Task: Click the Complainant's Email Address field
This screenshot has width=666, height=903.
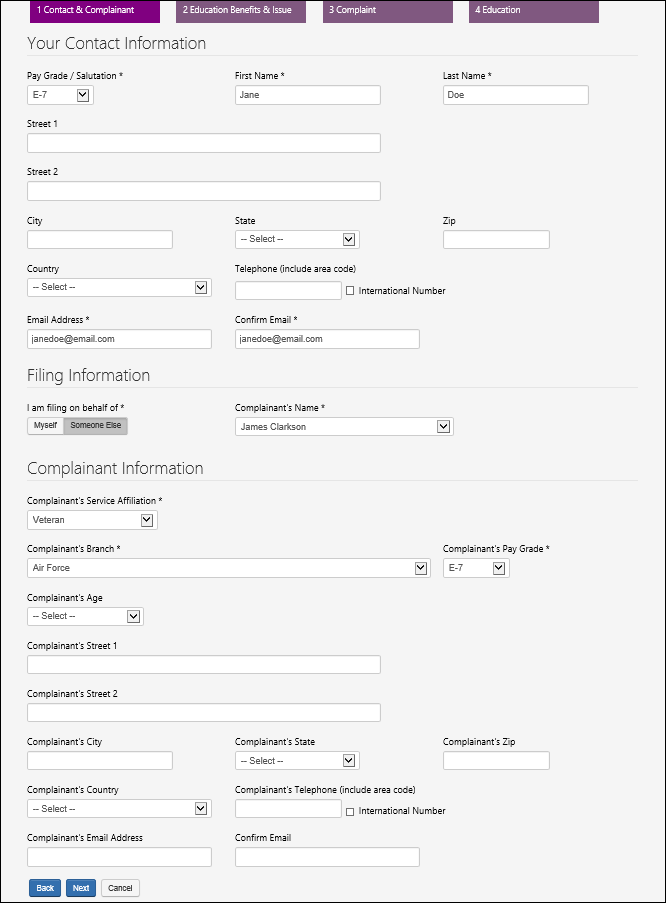Action: [x=119, y=857]
